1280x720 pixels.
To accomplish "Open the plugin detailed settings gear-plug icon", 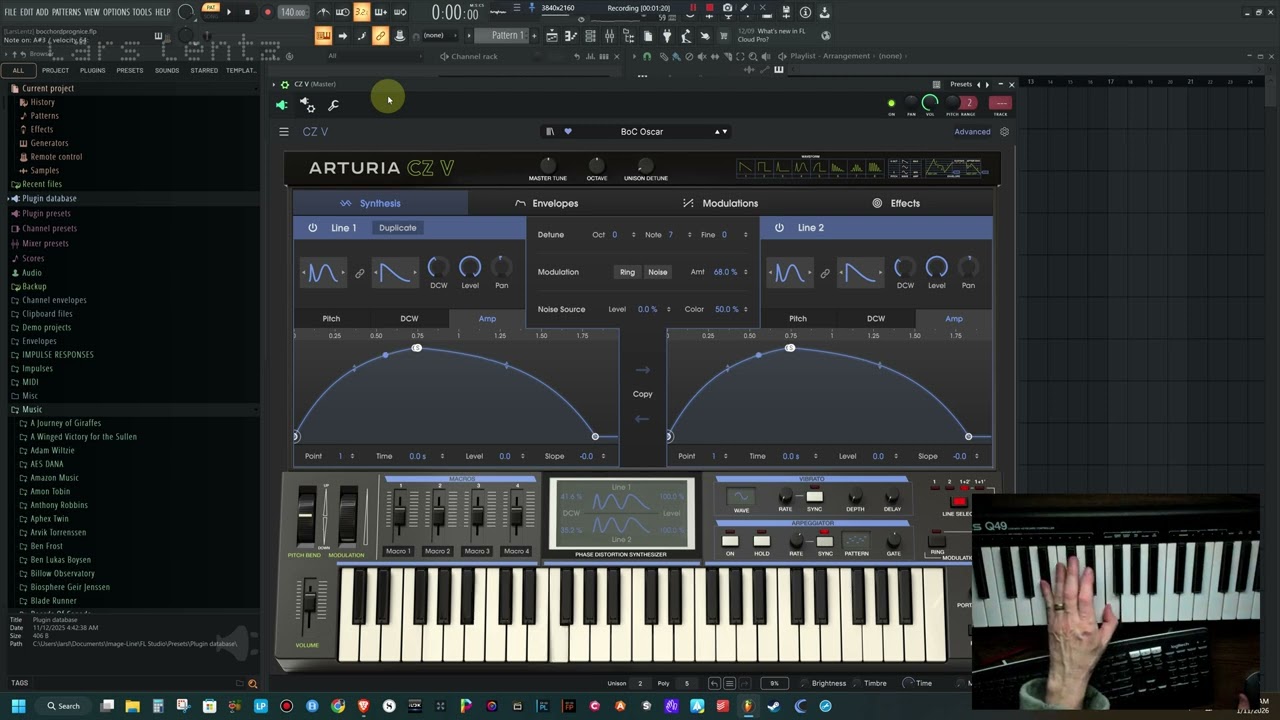I will (308, 105).
